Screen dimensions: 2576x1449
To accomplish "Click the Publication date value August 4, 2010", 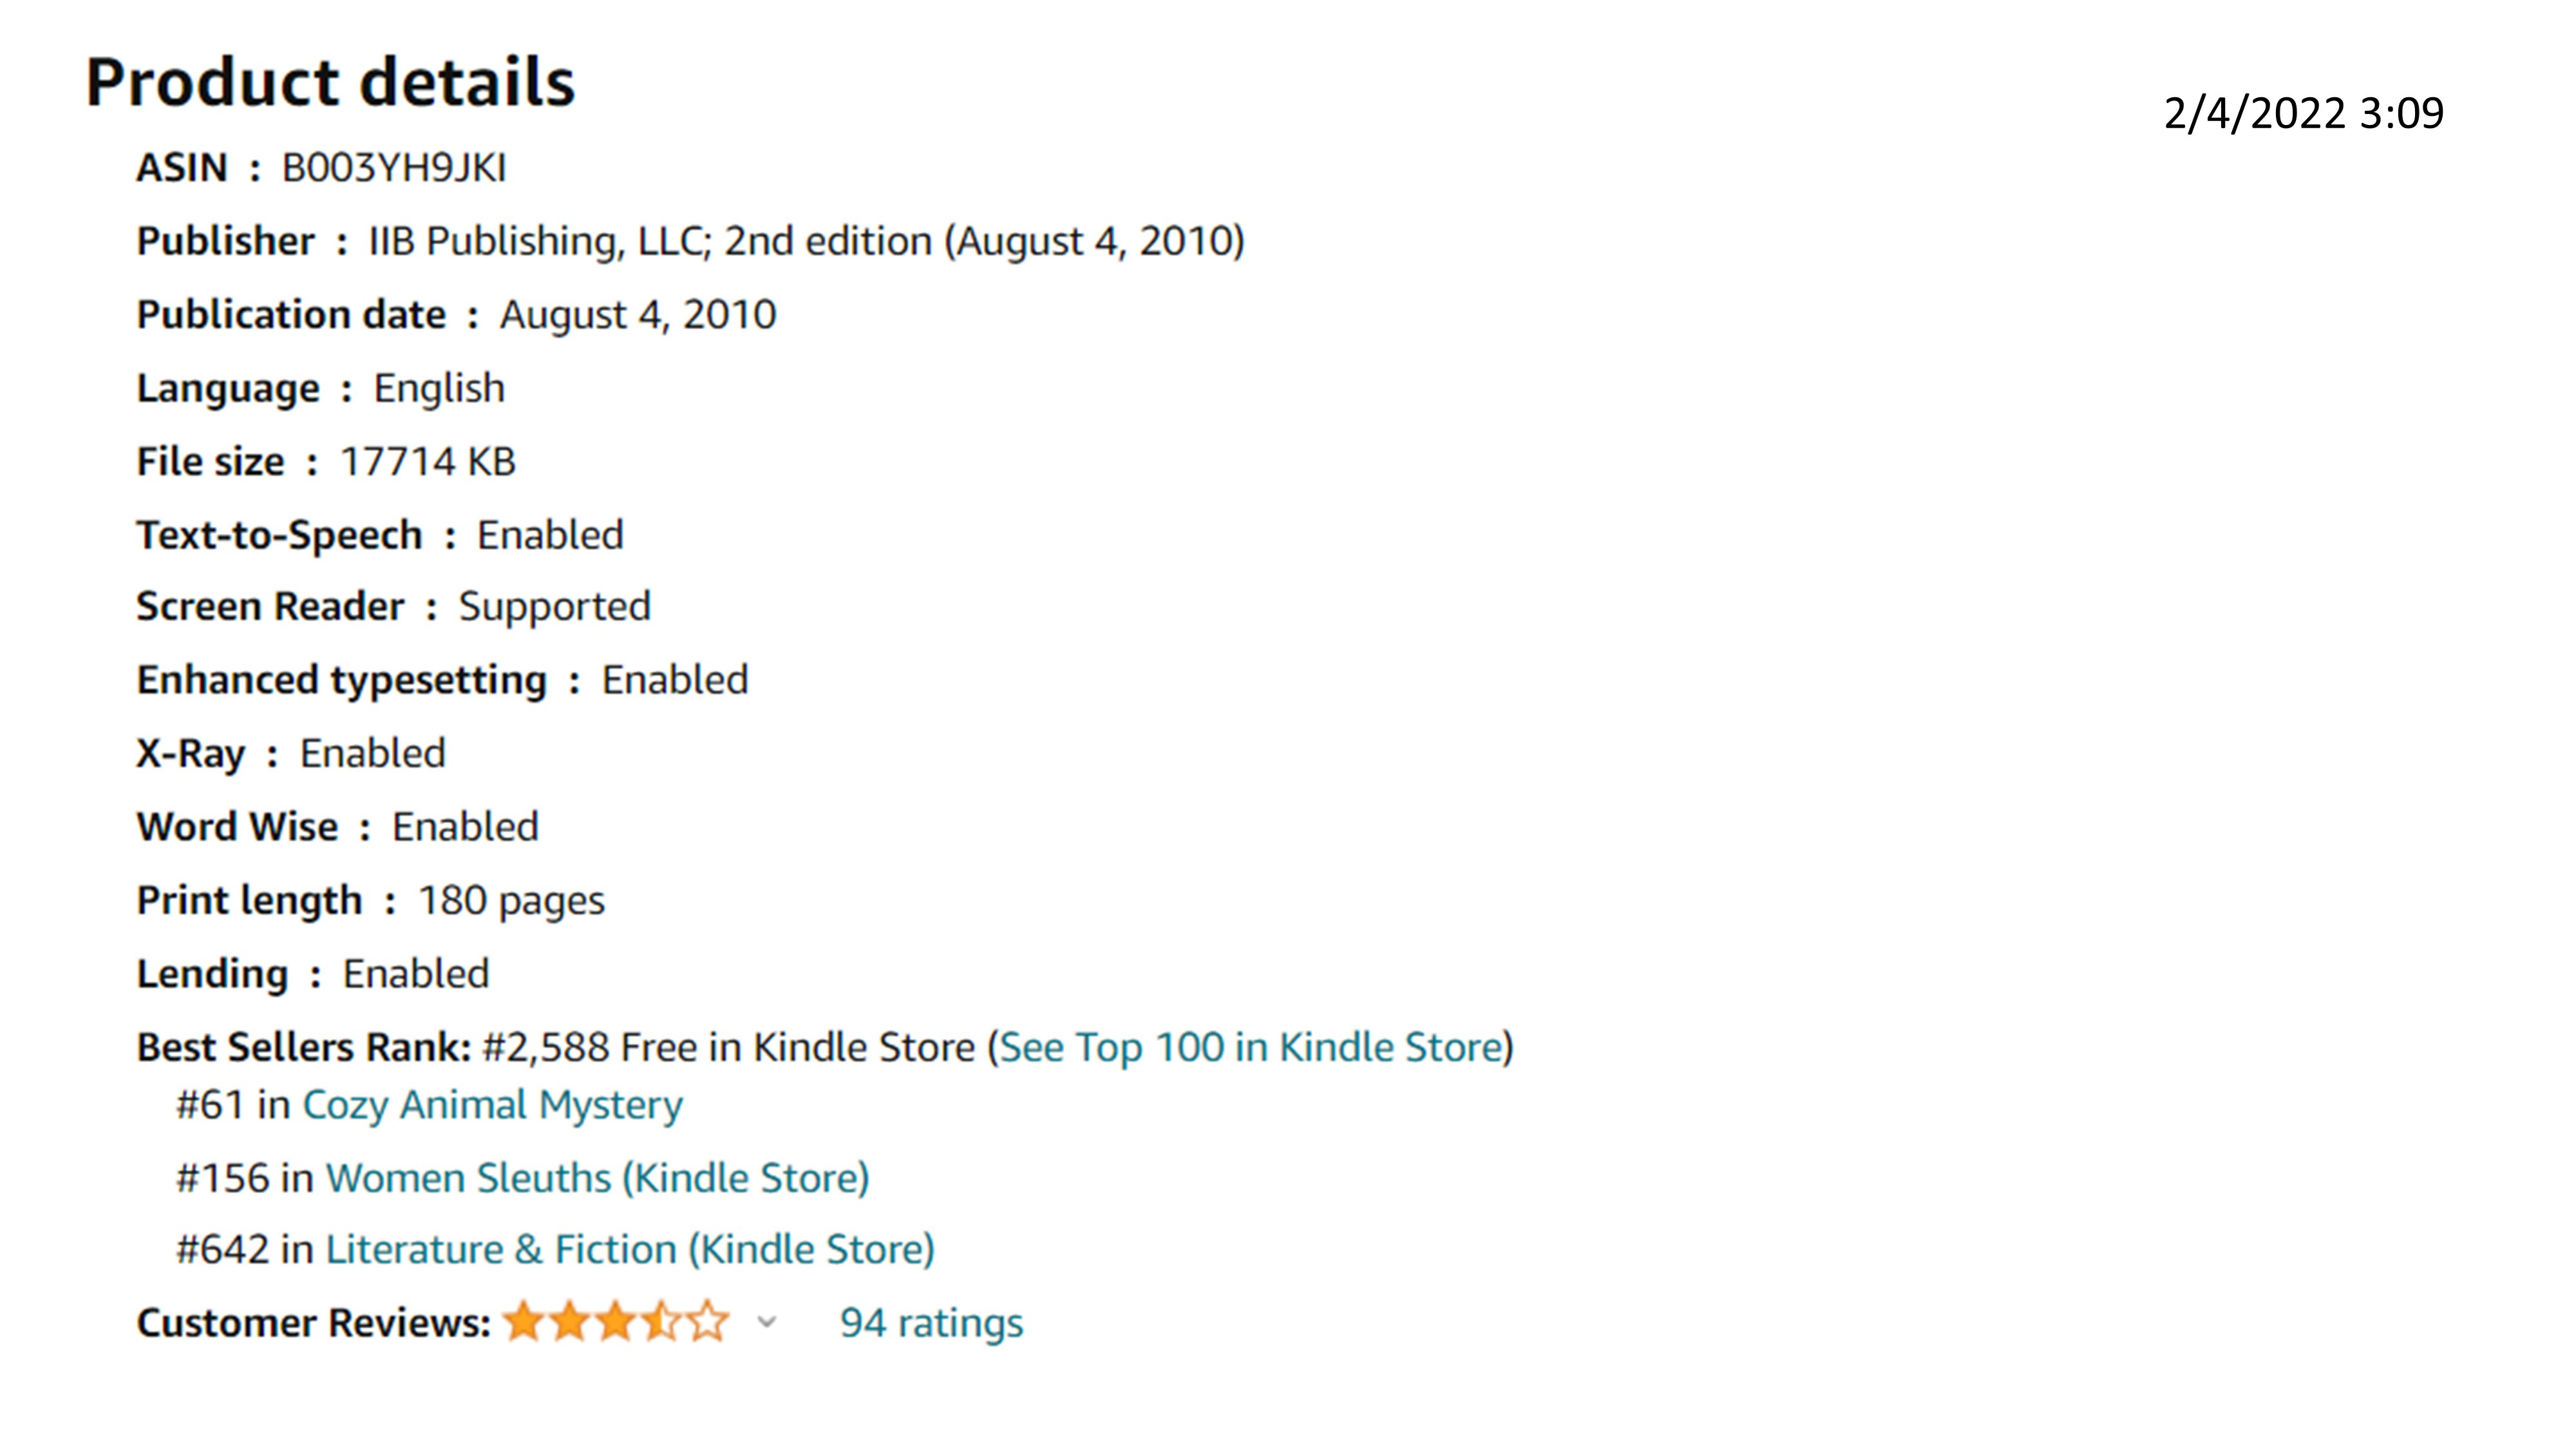I will [x=638, y=315].
